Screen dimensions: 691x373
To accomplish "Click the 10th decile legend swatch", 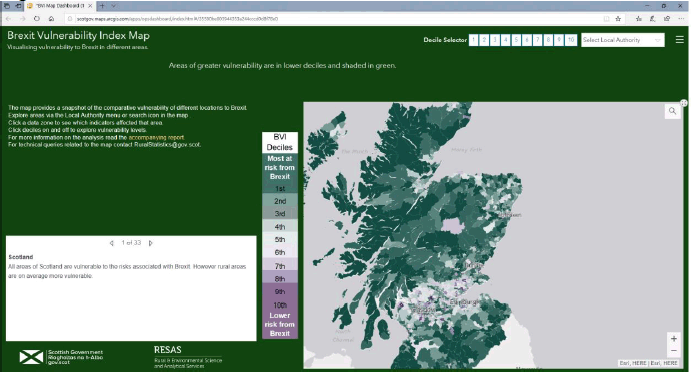I will [x=280, y=305].
